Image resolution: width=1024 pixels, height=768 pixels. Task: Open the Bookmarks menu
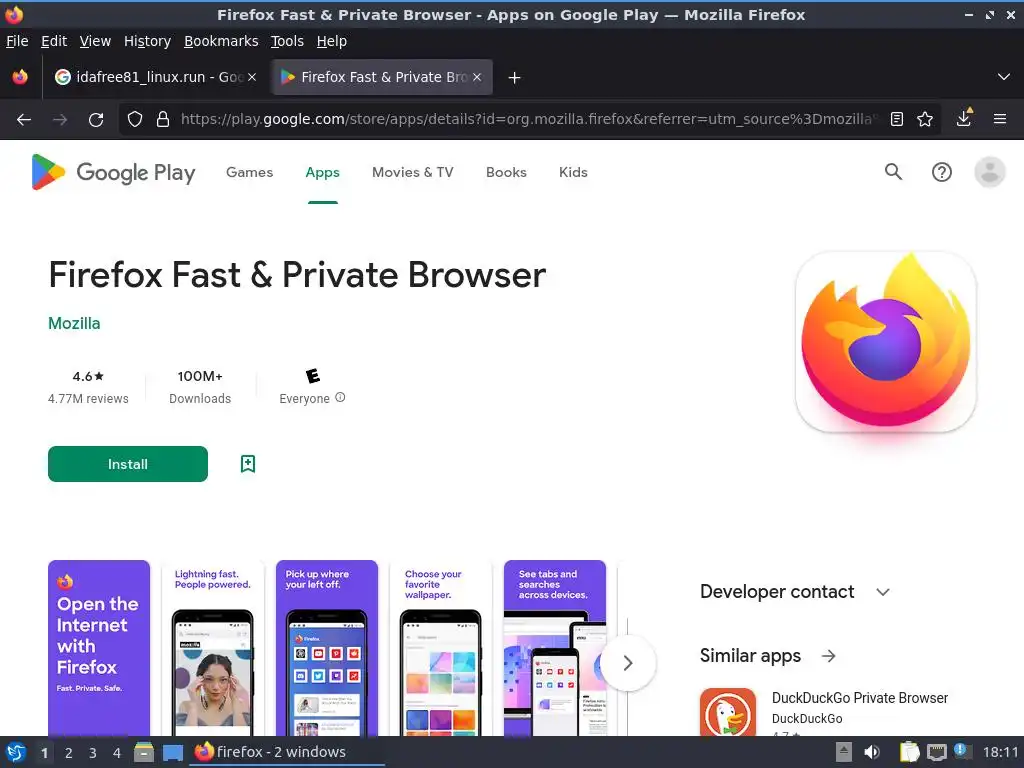[x=221, y=41]
